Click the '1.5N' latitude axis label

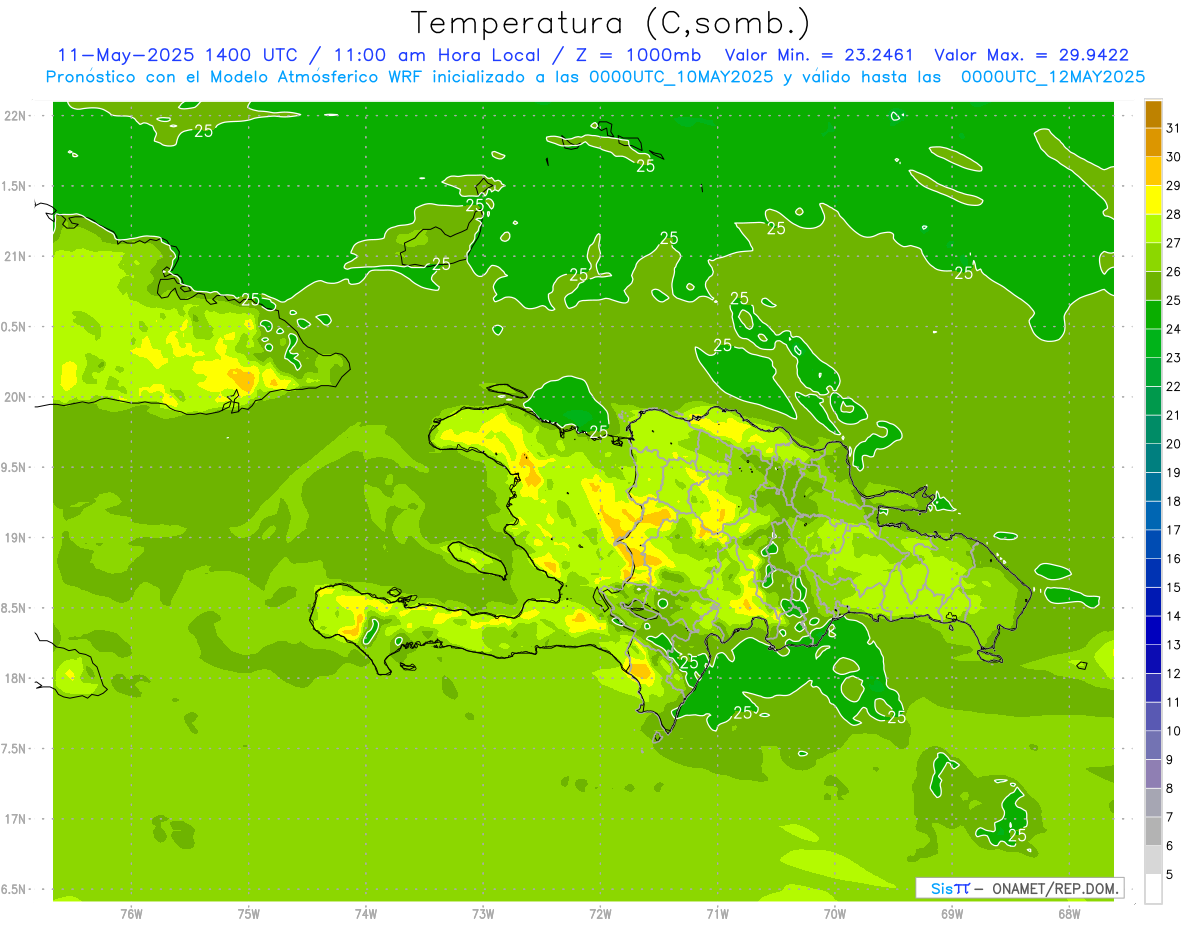(x=15, y=186)
